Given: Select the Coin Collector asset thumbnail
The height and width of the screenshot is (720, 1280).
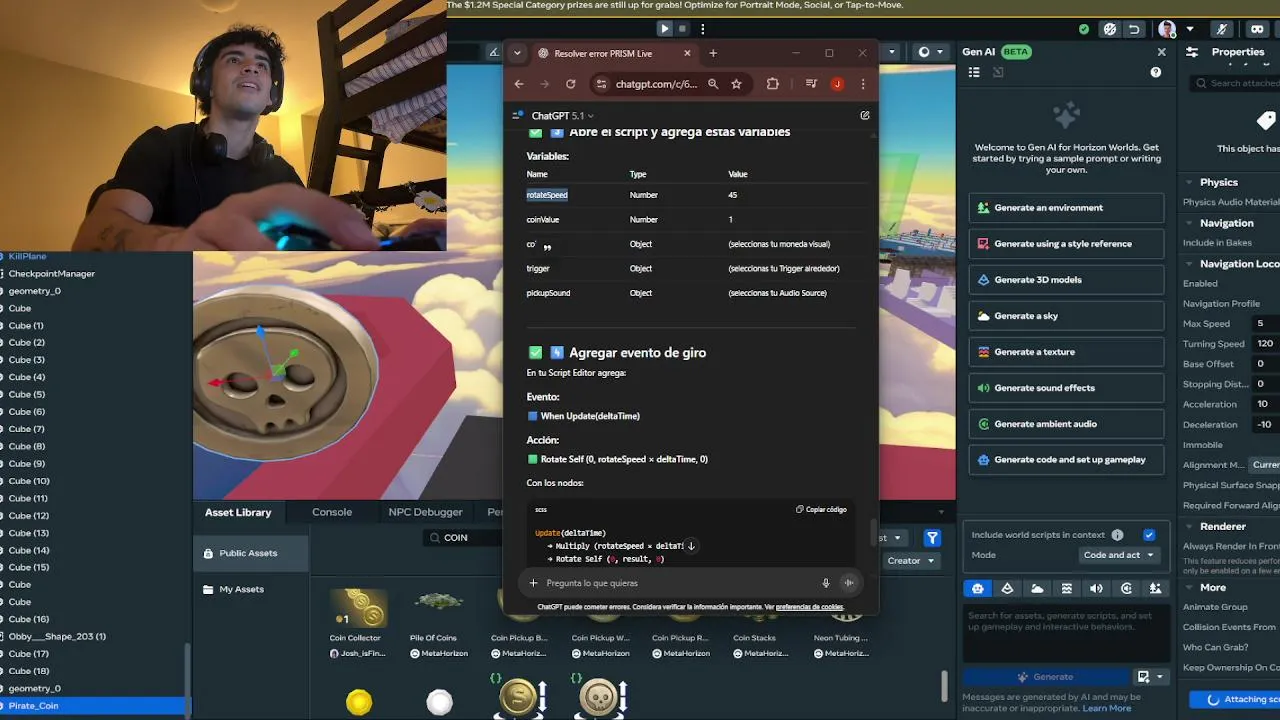Looking at the screenshot, I should coord(358,608).
